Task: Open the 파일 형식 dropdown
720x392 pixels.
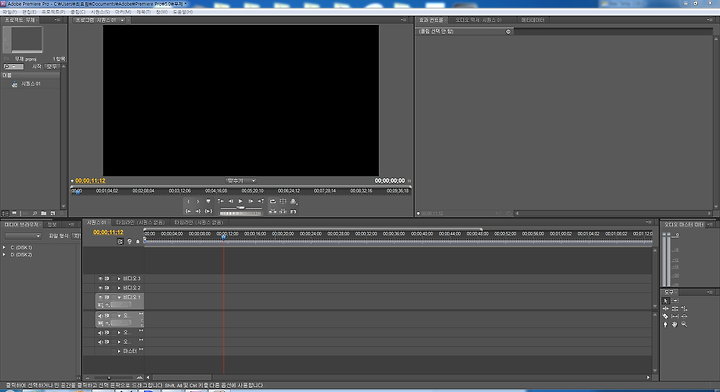Action: [x=76, y=236]
